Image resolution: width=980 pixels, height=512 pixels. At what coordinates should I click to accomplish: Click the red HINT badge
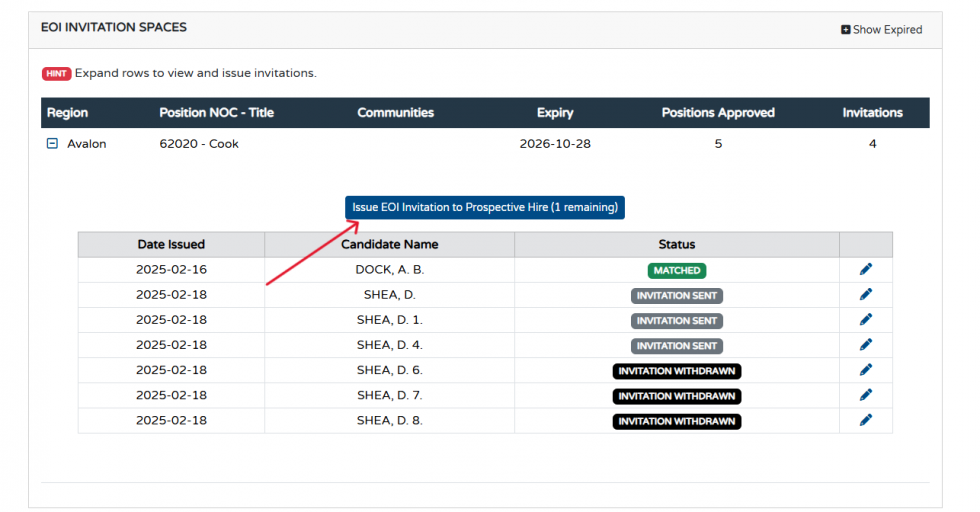click(56, 74)
